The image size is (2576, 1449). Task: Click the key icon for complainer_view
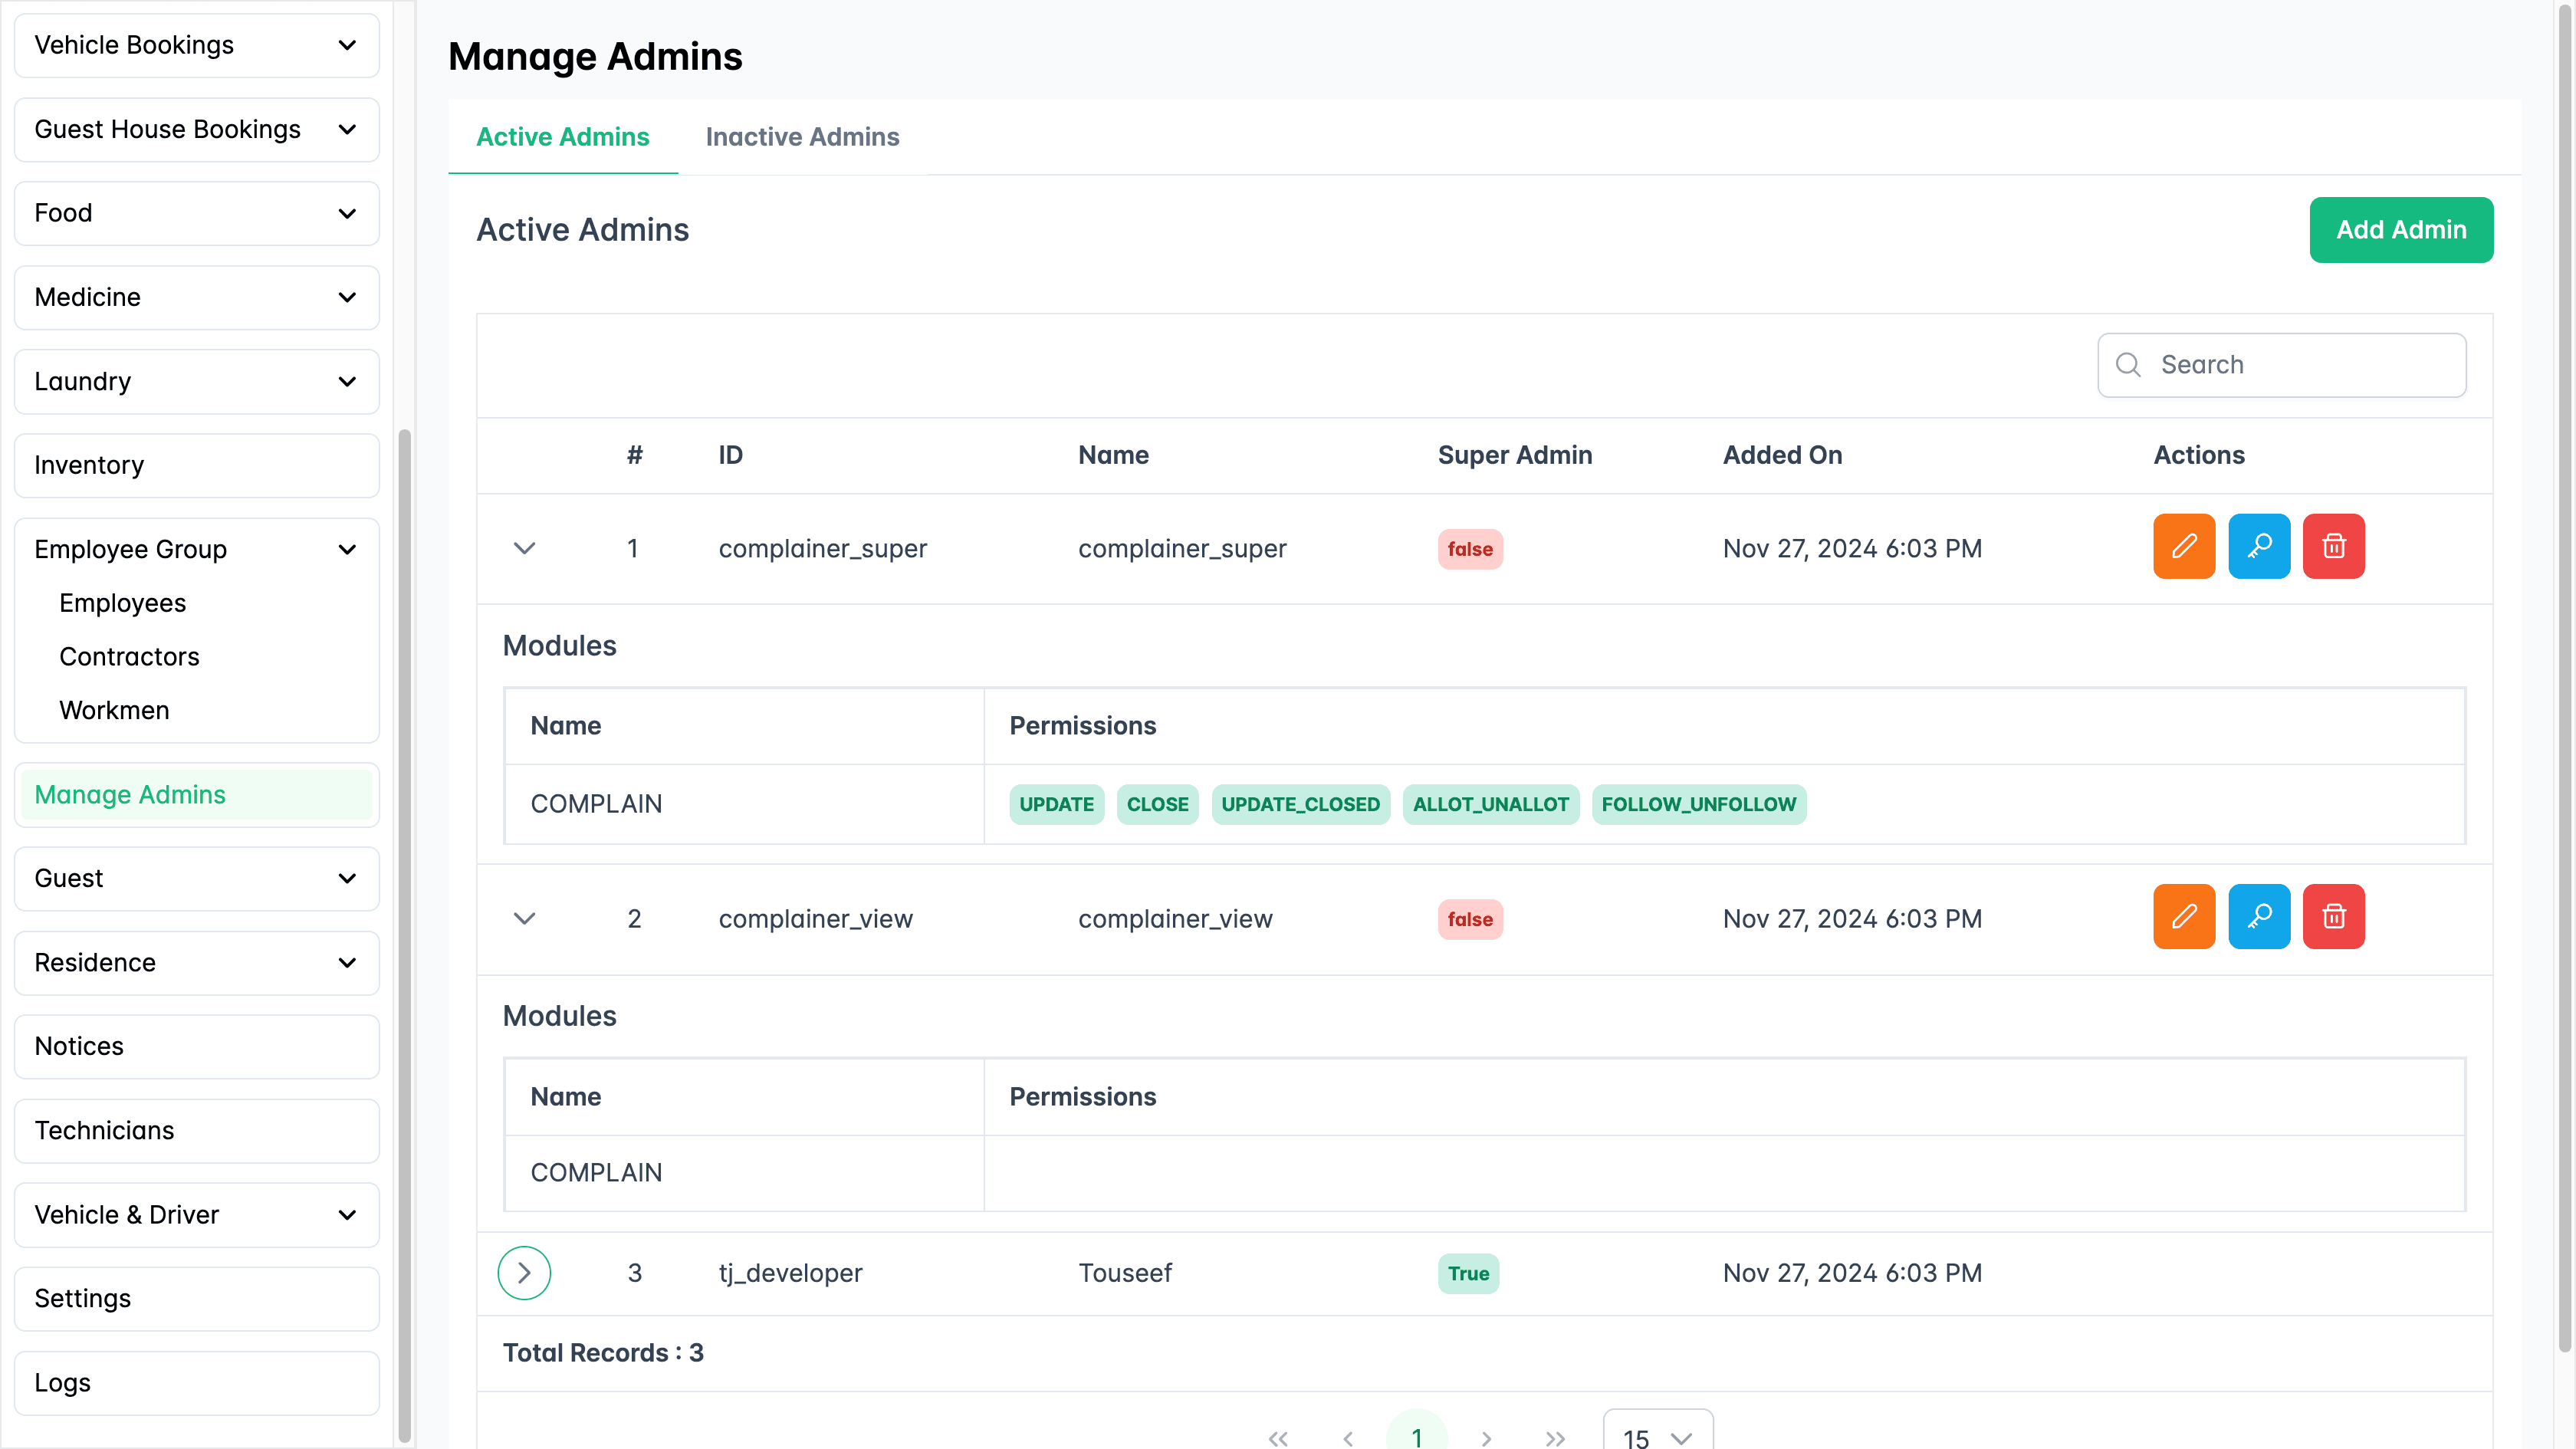[x=2259, y=916]
